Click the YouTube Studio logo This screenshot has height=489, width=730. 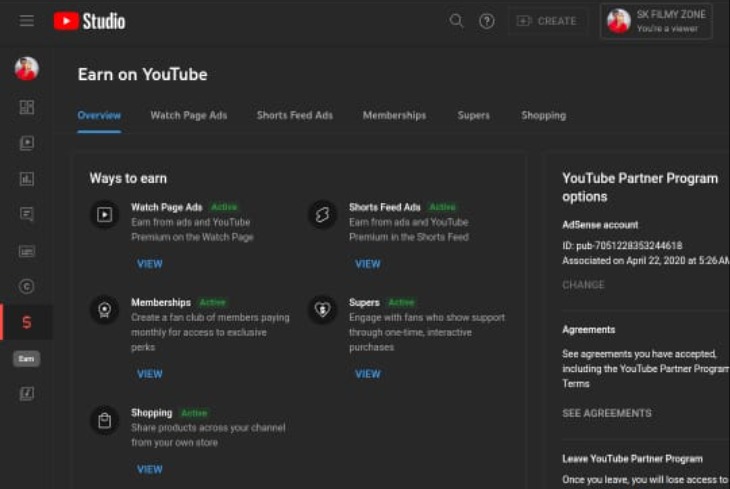pos(89,21)
